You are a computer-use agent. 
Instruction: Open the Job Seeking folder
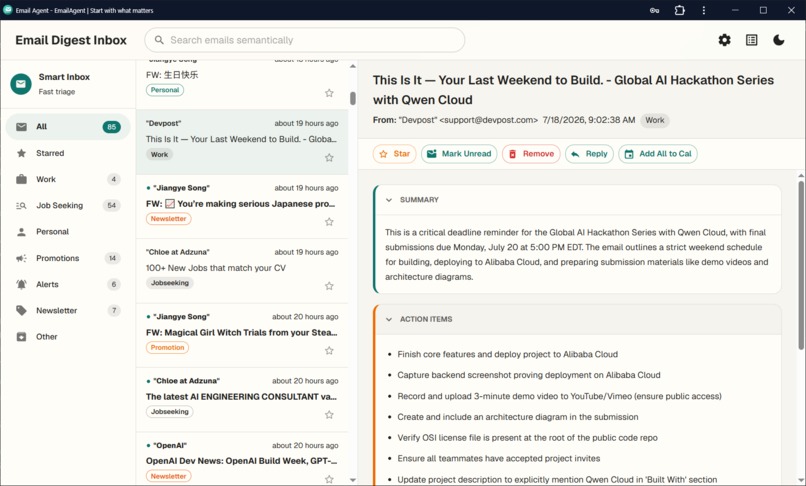[x=68, y=205]
